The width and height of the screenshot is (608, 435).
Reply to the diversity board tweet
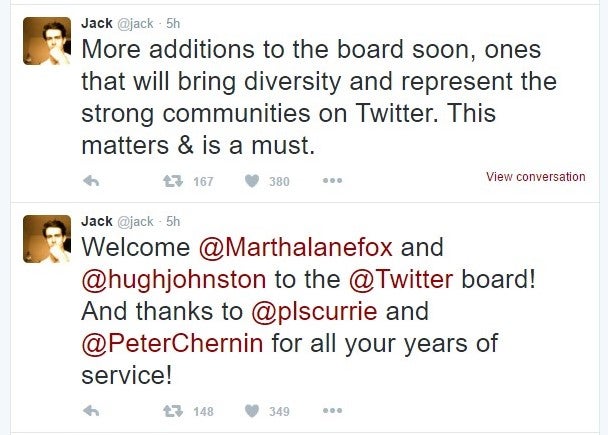coord(92,181)
